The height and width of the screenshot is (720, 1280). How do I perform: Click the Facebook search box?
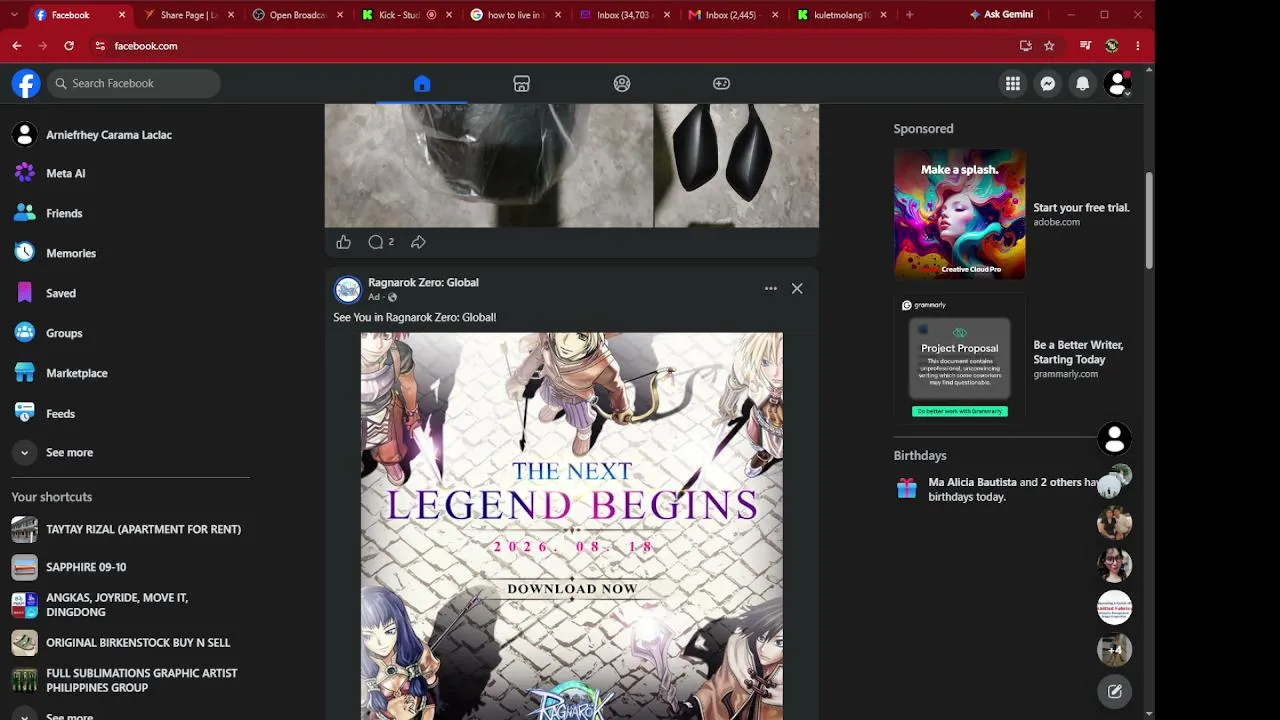(x=134, y=83)
